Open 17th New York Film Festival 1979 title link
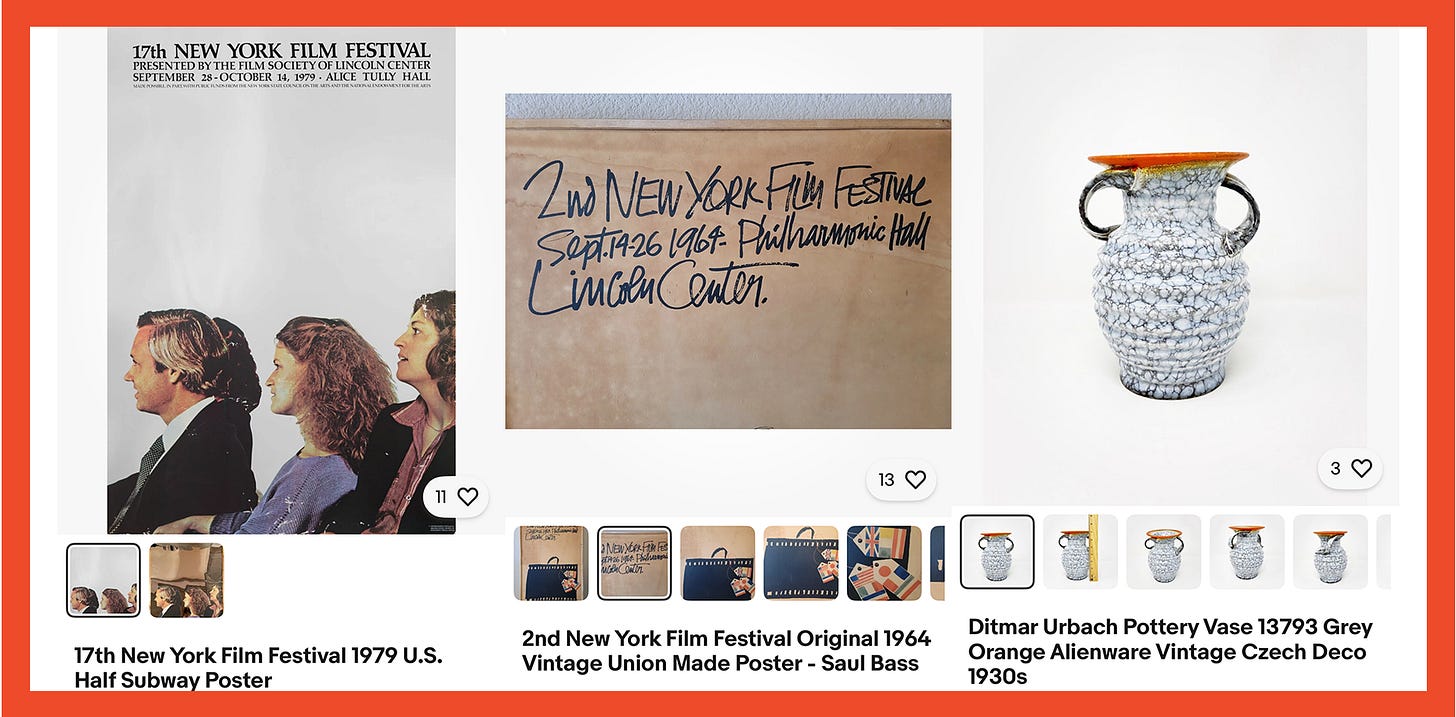 [258, 668]
